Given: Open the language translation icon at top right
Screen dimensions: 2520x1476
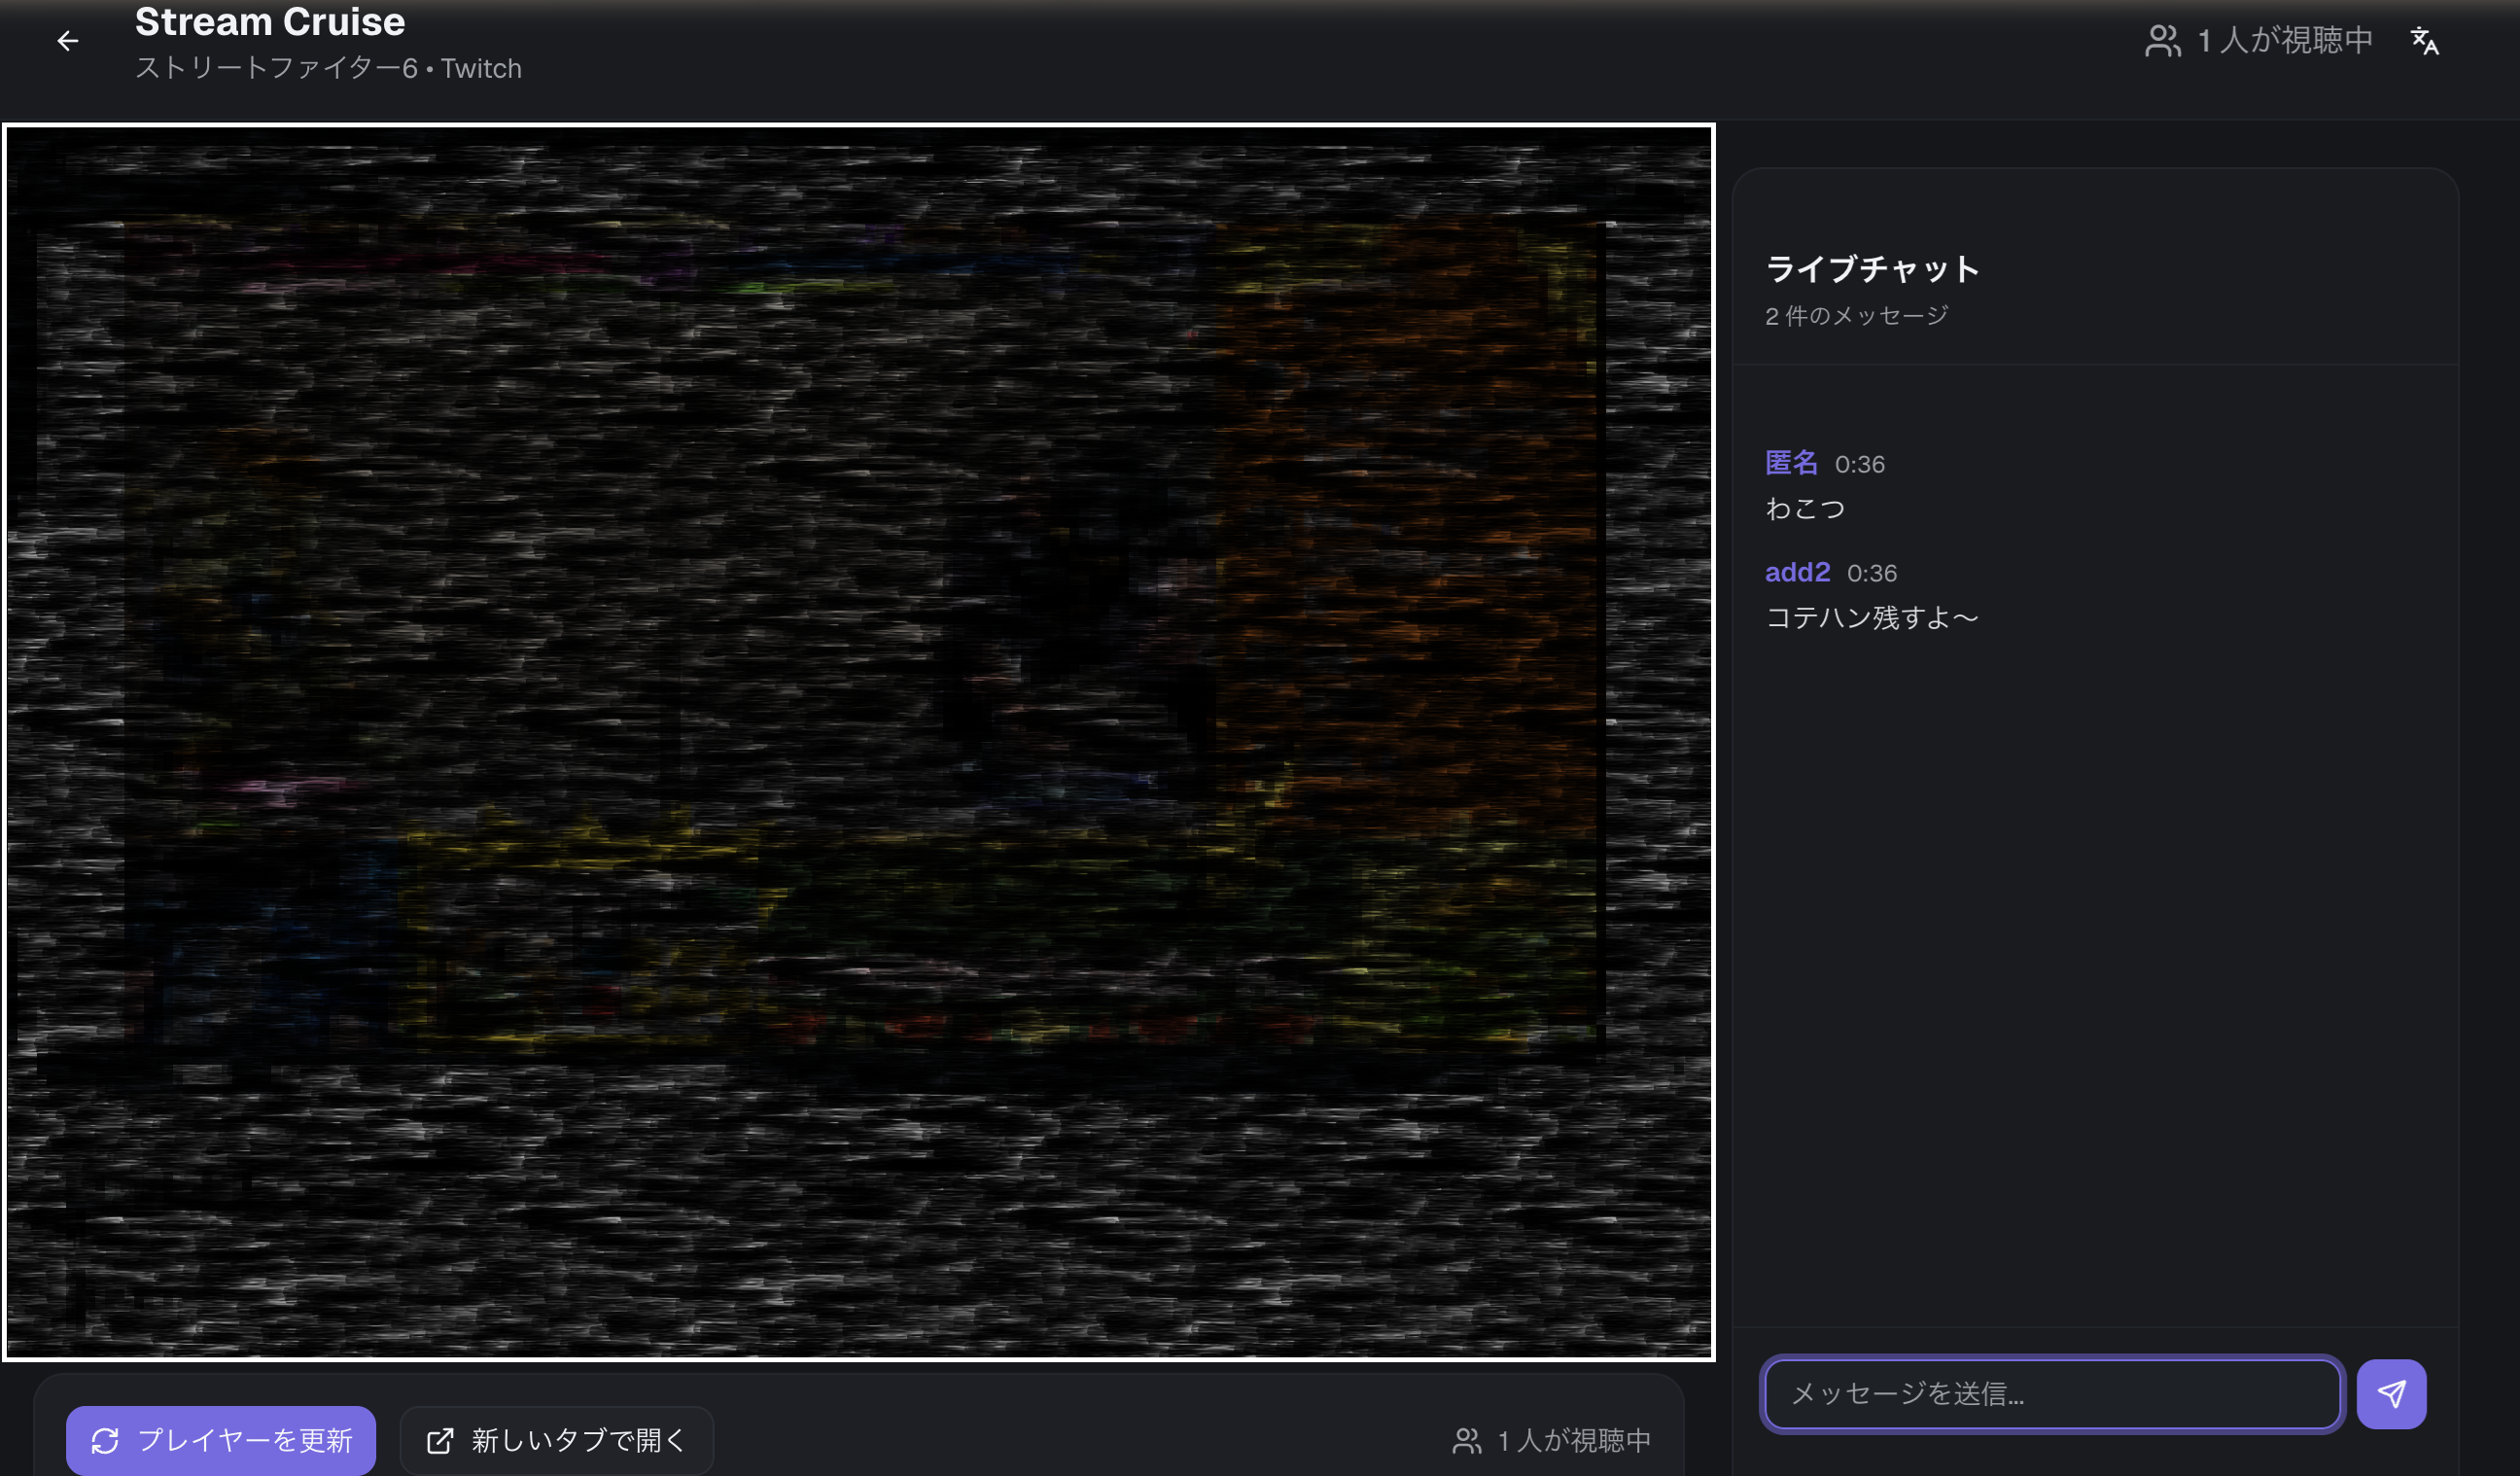Looking at the screenshot, I should pyautogui.click(x=2426, y=41).
